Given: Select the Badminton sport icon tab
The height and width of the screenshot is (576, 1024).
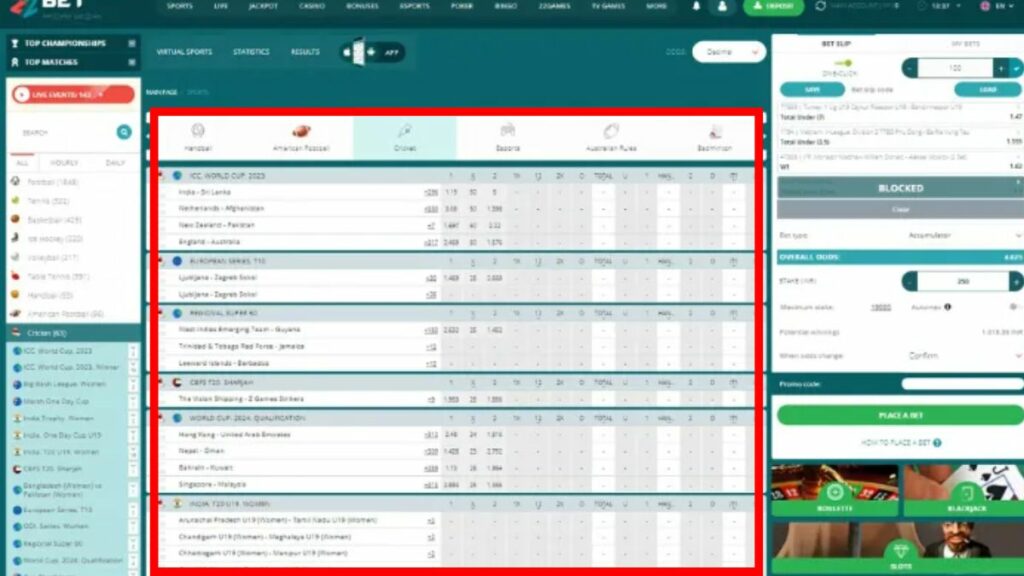Looking at the screenshot, I should click(x=714, y=138).
